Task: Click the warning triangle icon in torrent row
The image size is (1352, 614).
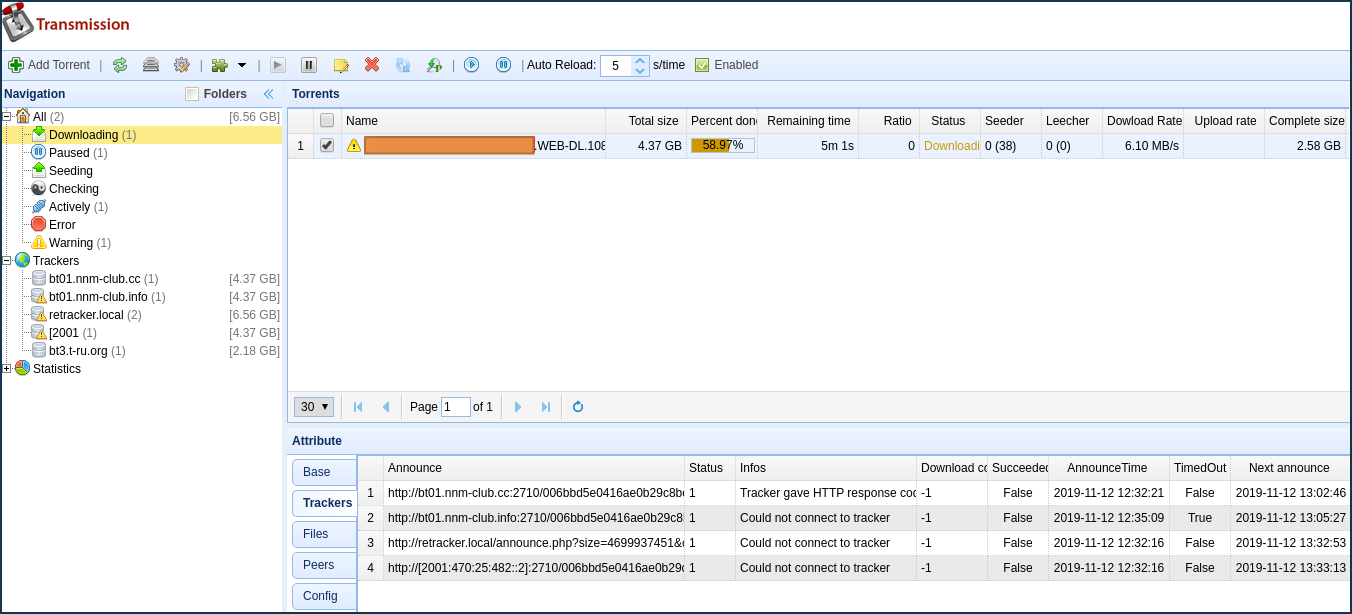Action: pyautogui.click(x=354, y=145)
